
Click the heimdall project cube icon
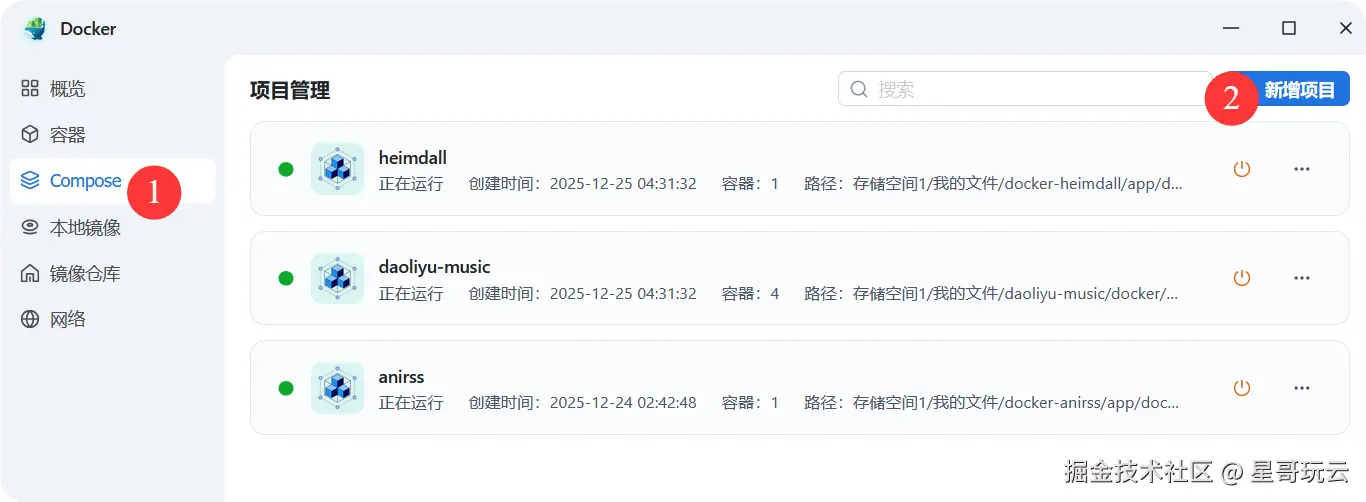338,169
